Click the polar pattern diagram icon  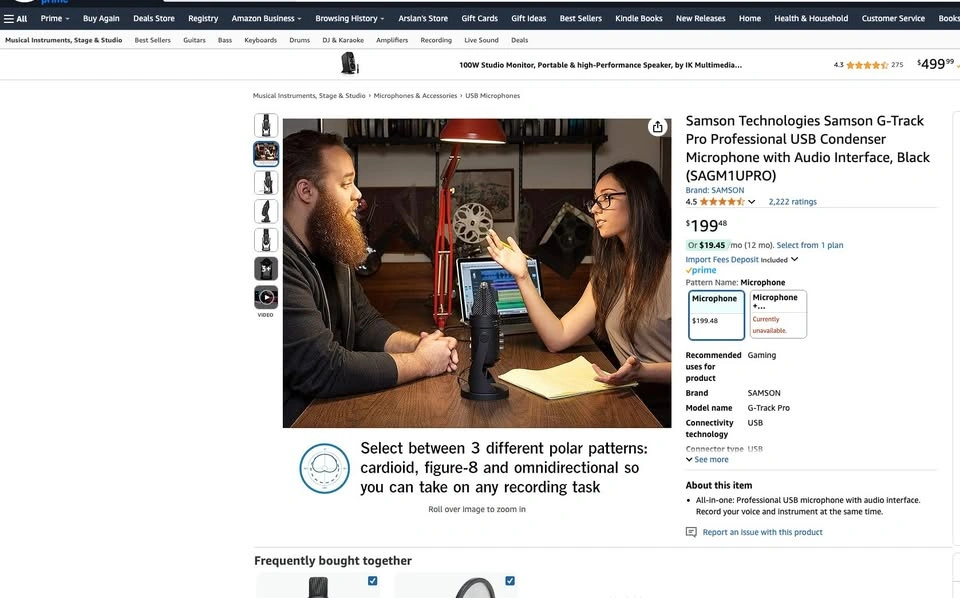coord(324,468)
